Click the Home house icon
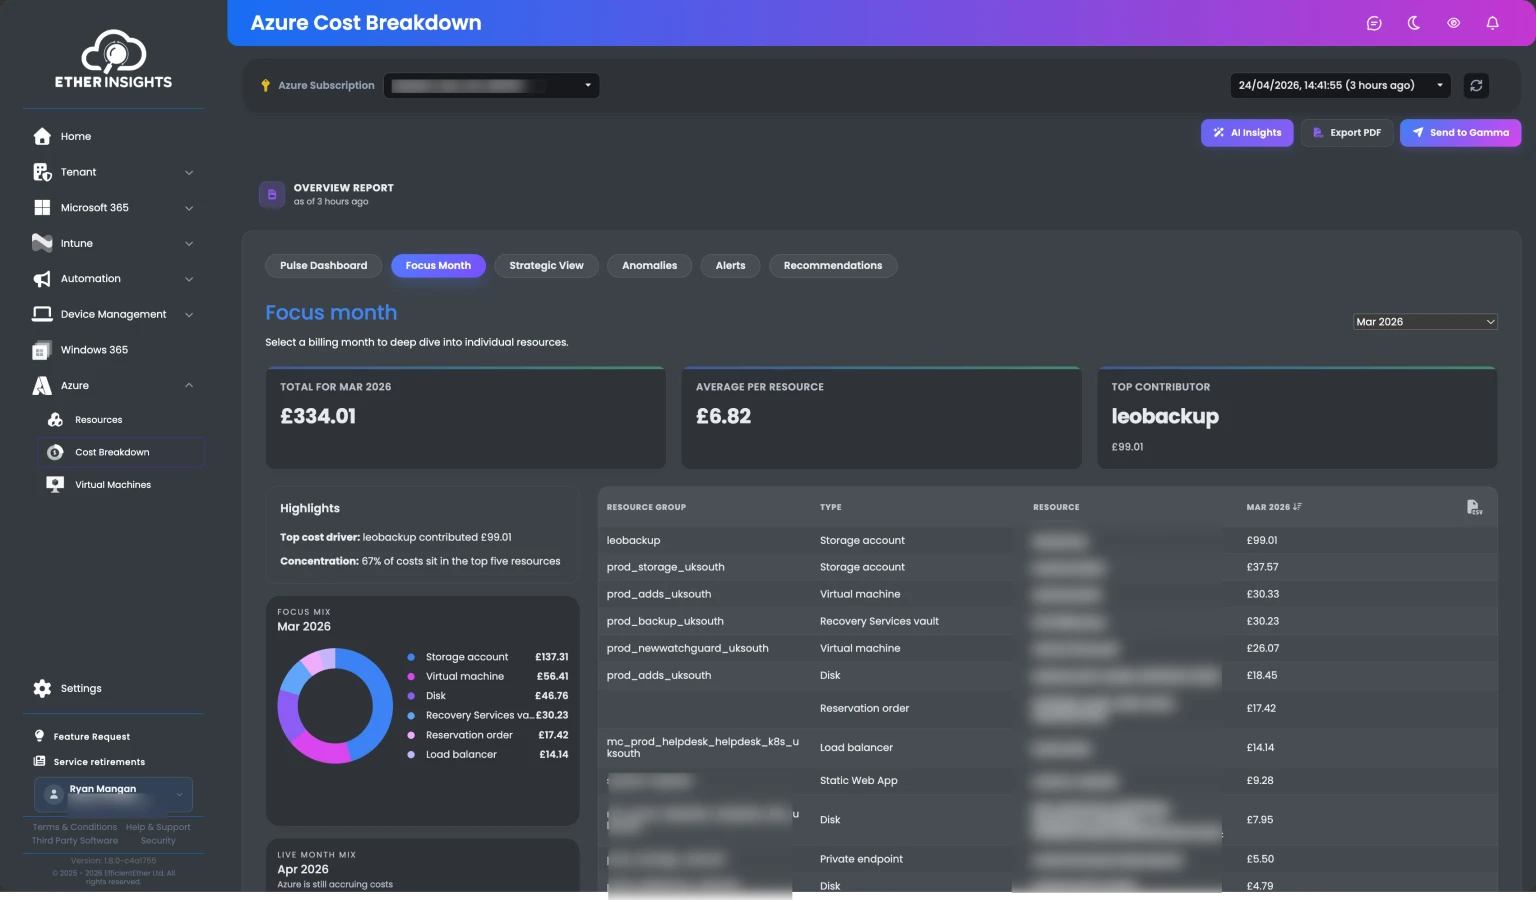The image size is (1536, 900). coord(42,136)
